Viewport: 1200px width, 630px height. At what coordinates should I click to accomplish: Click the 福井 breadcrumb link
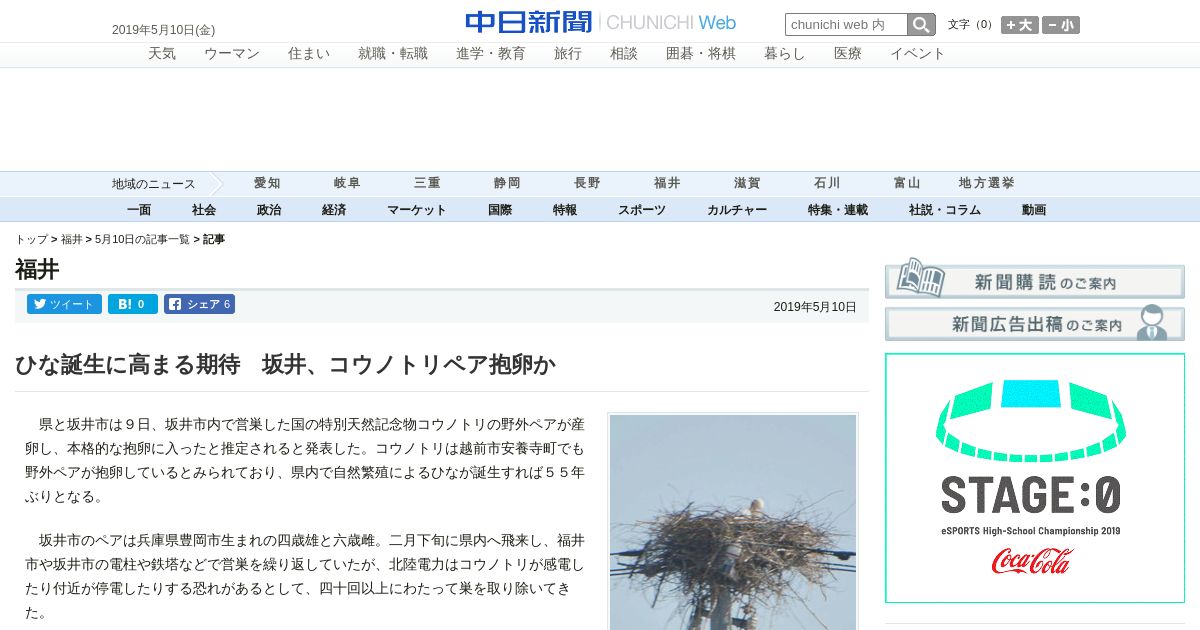point(72,240)
